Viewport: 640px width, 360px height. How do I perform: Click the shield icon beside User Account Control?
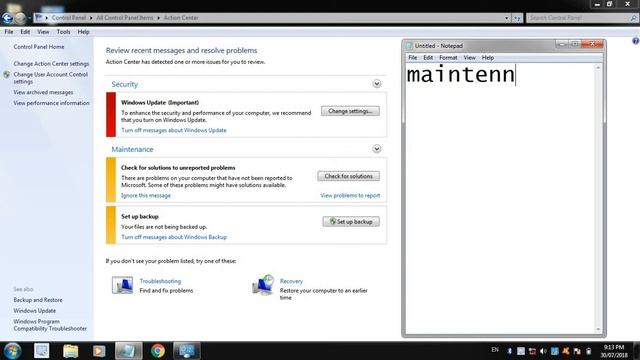[7, 75]
